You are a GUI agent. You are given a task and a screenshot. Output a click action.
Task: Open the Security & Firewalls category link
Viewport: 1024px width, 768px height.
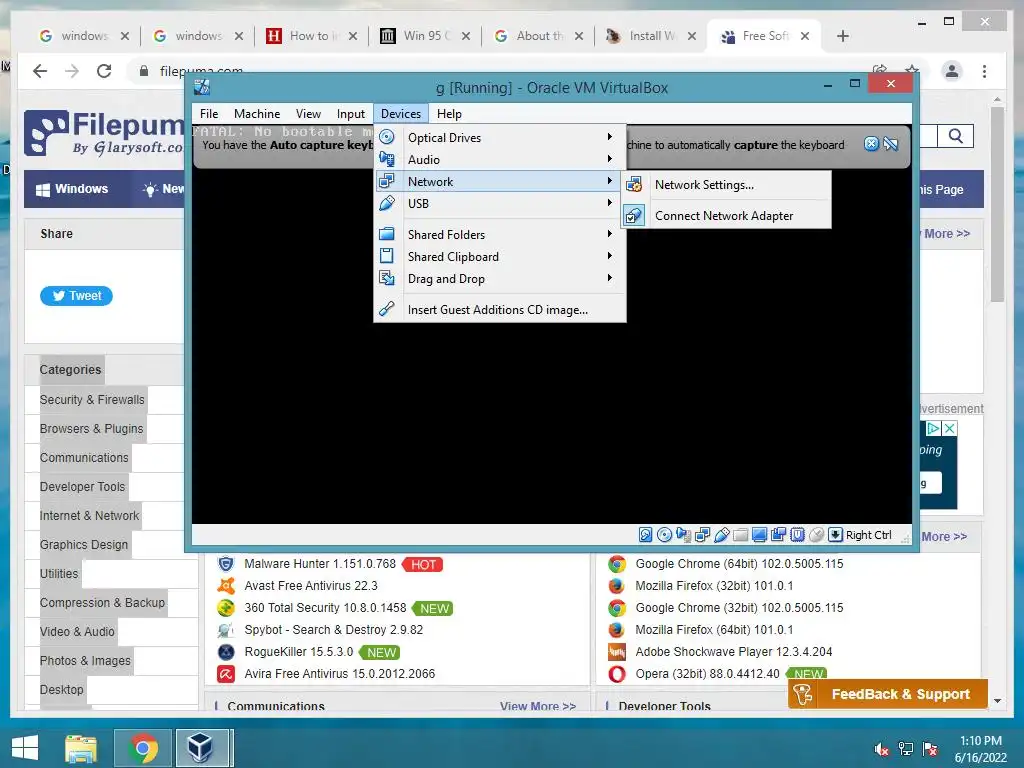pyautogui.click(x=92, y=400)
